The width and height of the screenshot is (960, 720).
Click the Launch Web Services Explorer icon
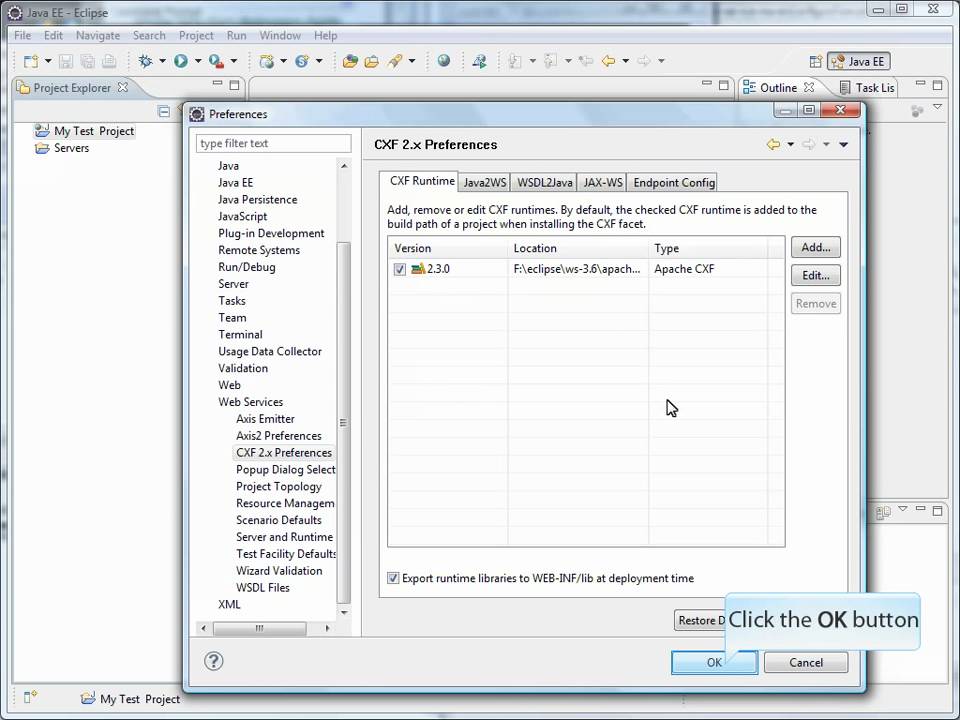[x=479, y=61]
